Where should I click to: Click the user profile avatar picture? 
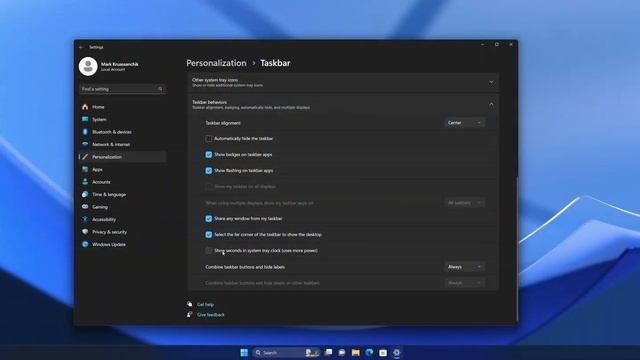click(88, 66)
